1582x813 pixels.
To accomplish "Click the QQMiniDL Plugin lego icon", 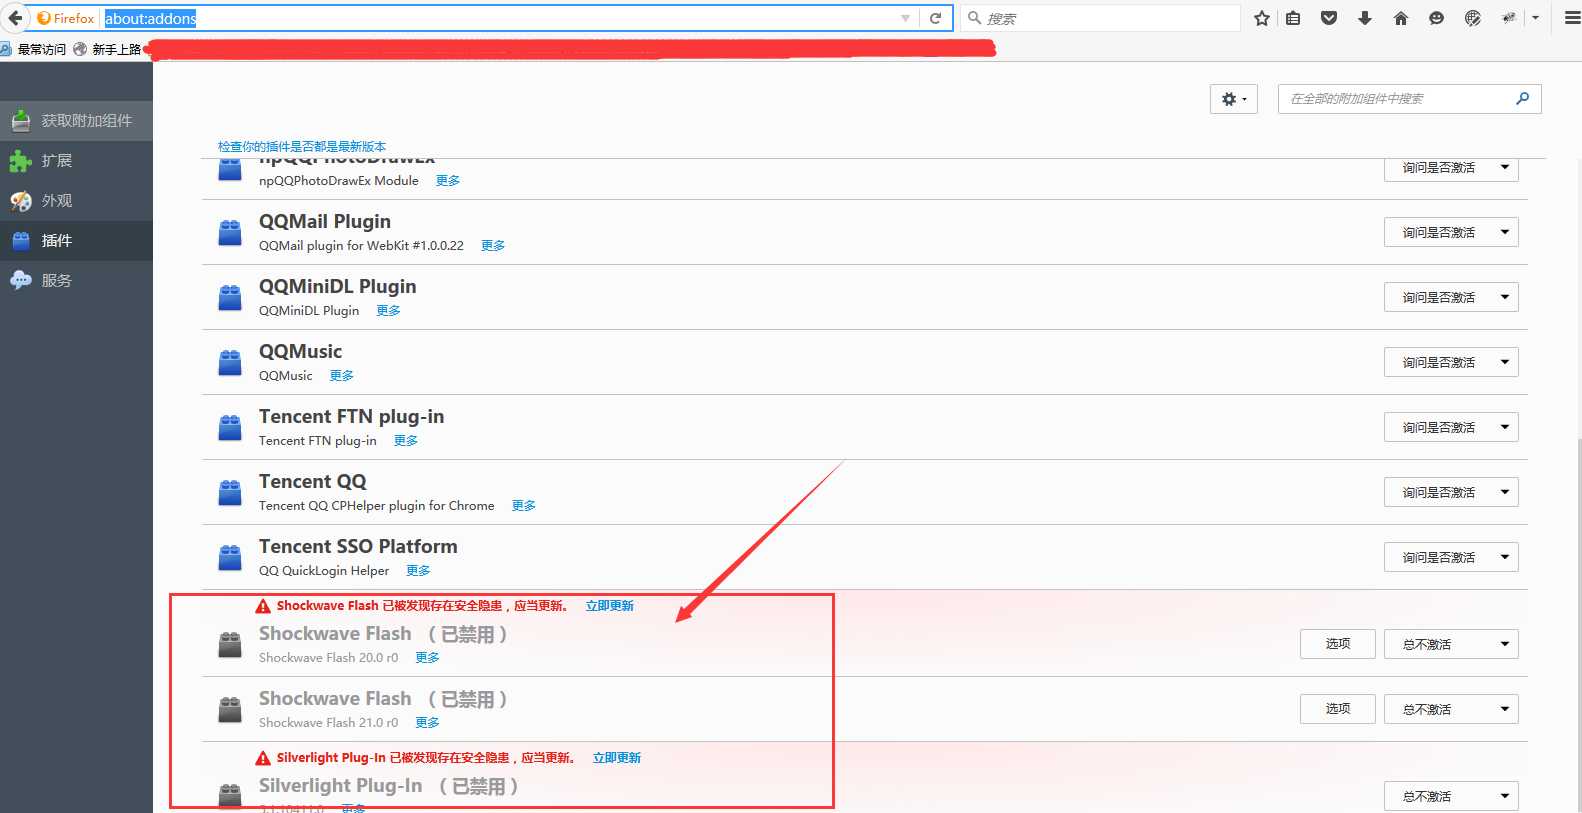I will [x=230, y=298].
